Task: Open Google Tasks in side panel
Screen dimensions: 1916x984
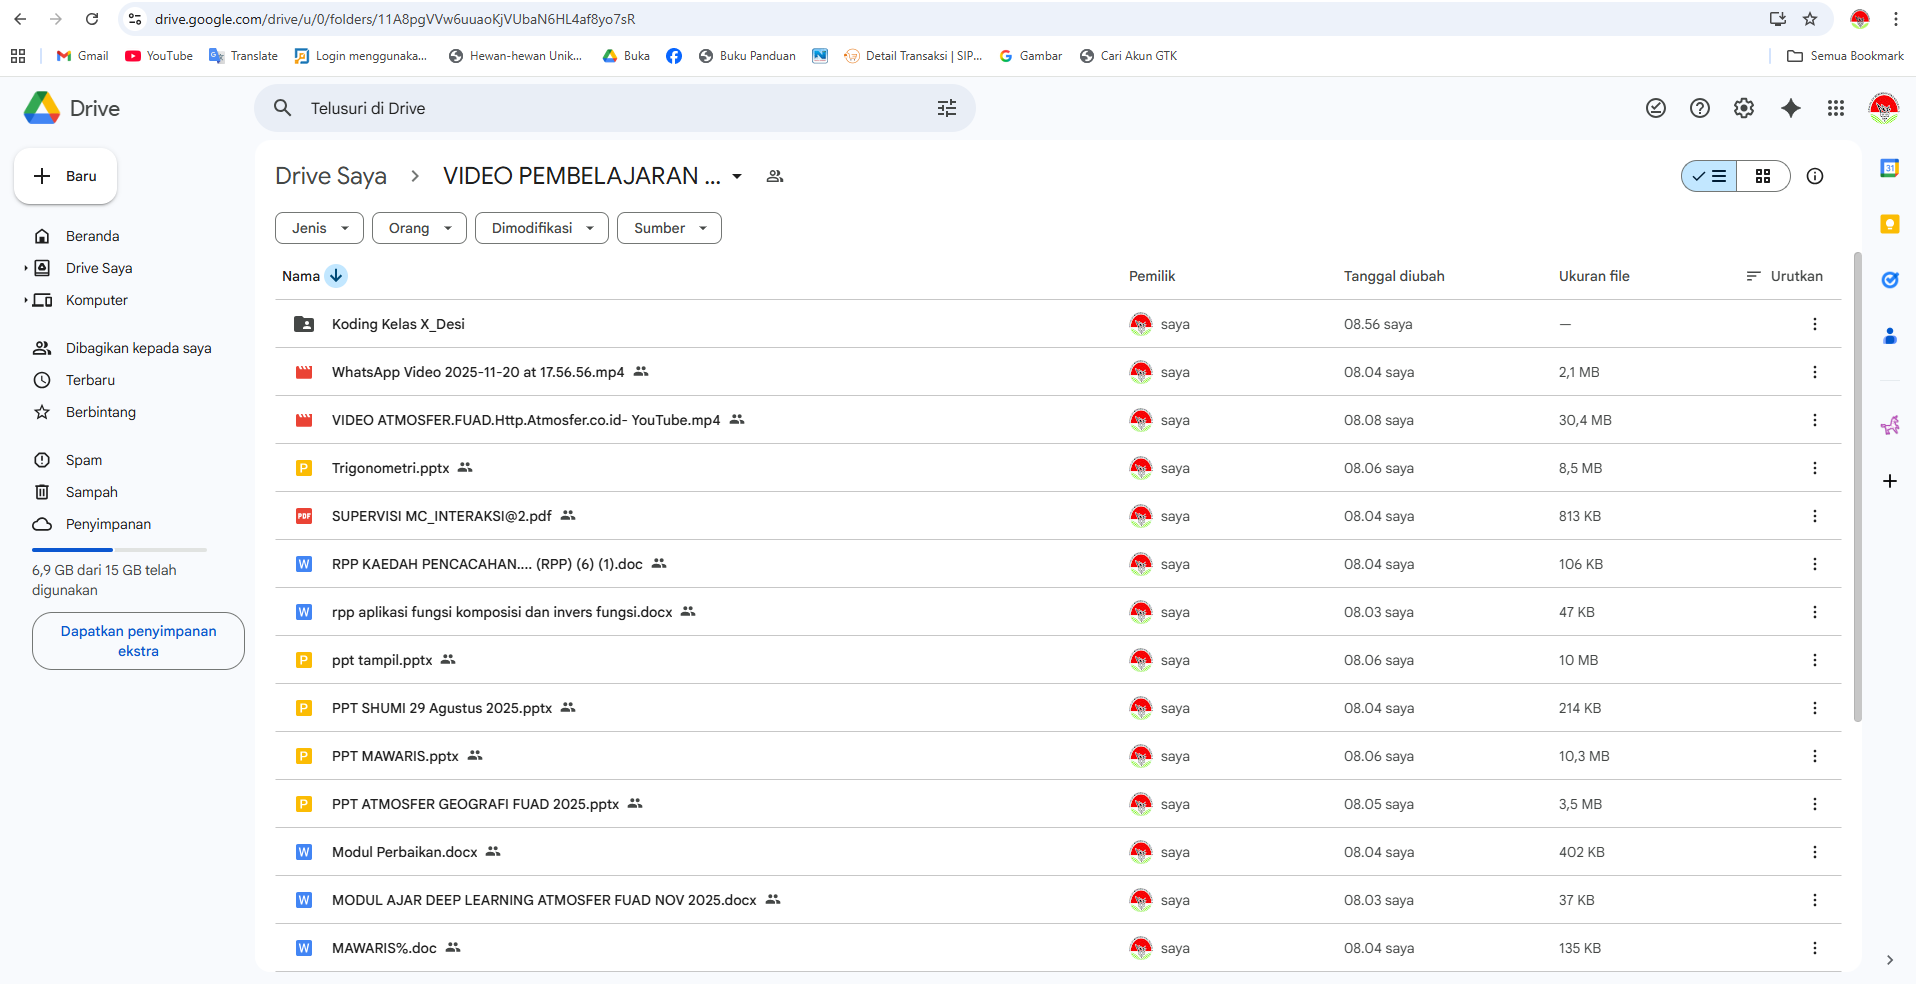Action: 1889,280
